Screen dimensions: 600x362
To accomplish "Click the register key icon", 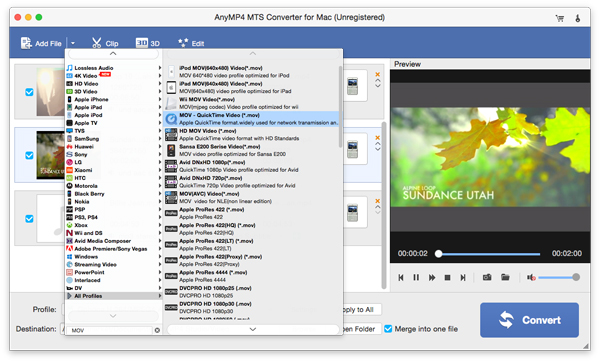I will 577,18.
